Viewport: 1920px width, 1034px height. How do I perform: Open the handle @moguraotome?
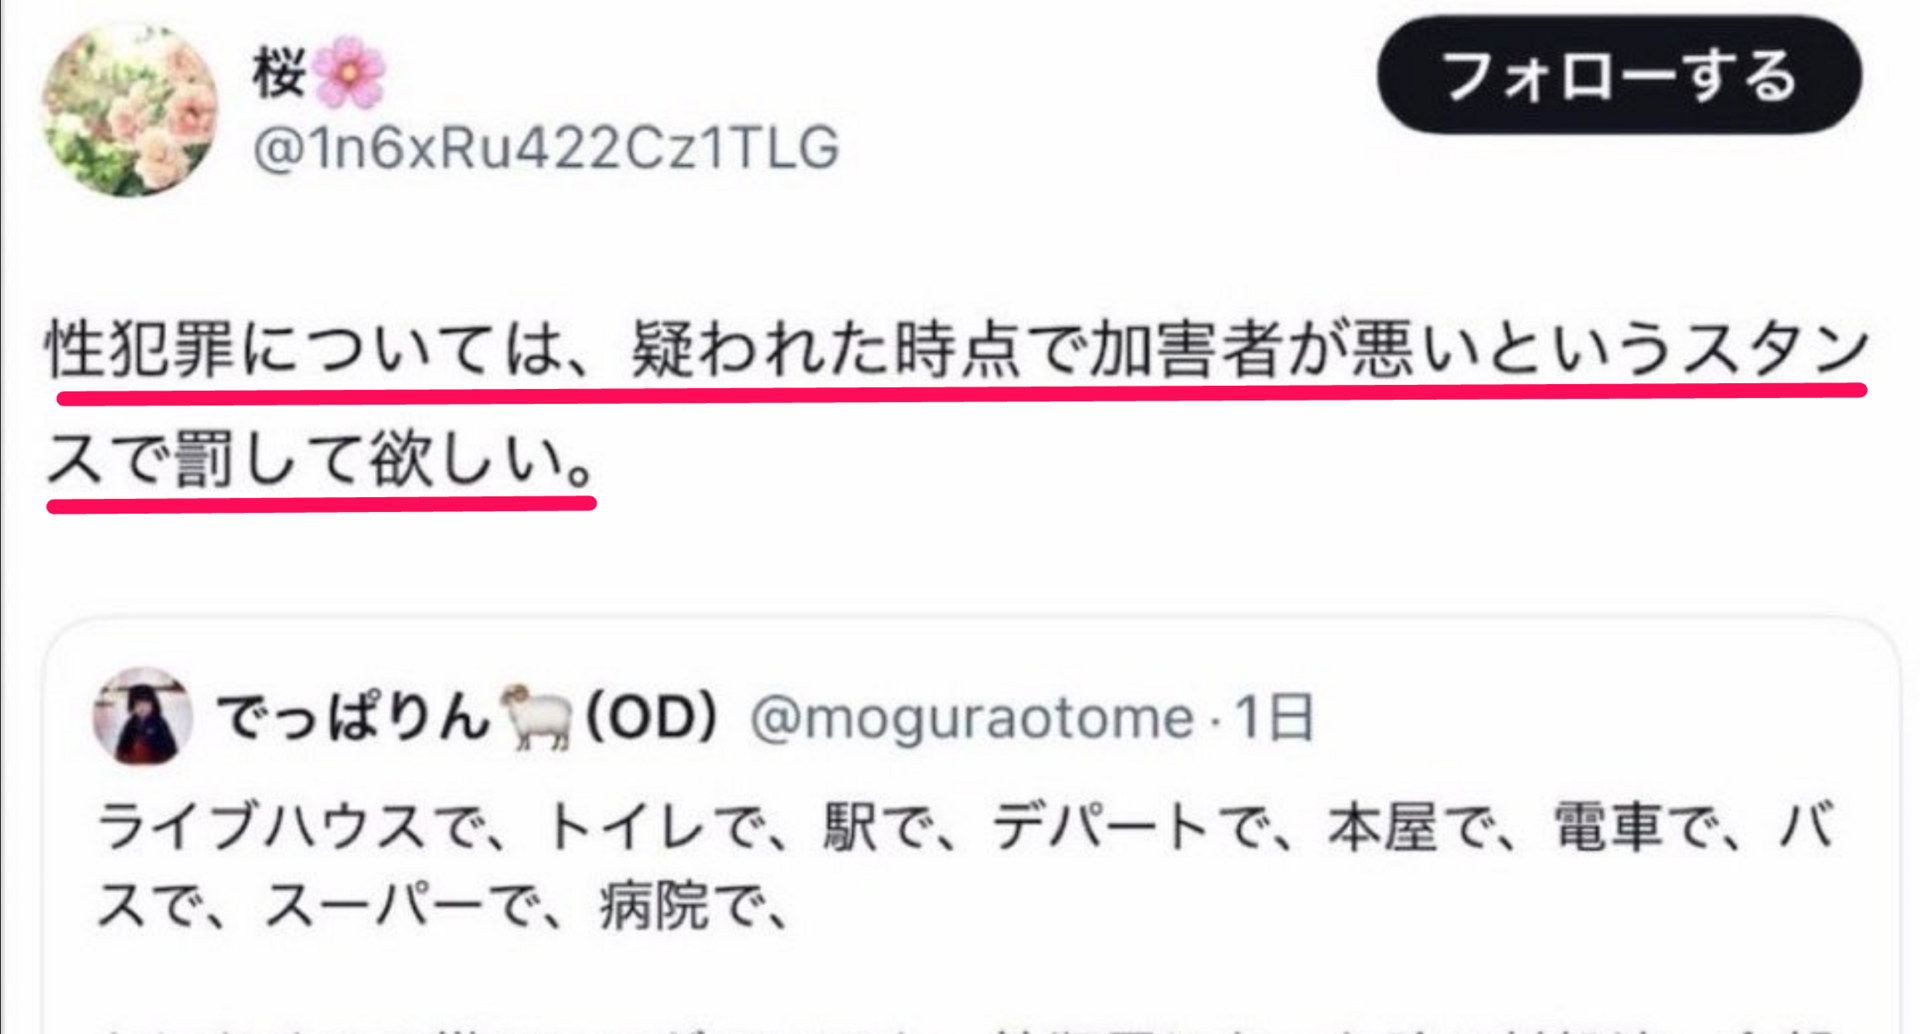(972, 718)
